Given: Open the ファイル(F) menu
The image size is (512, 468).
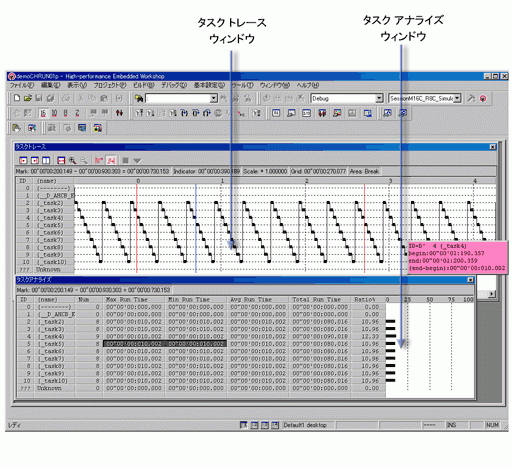Looking at the screenshot, I should click(x=22, y=85).
